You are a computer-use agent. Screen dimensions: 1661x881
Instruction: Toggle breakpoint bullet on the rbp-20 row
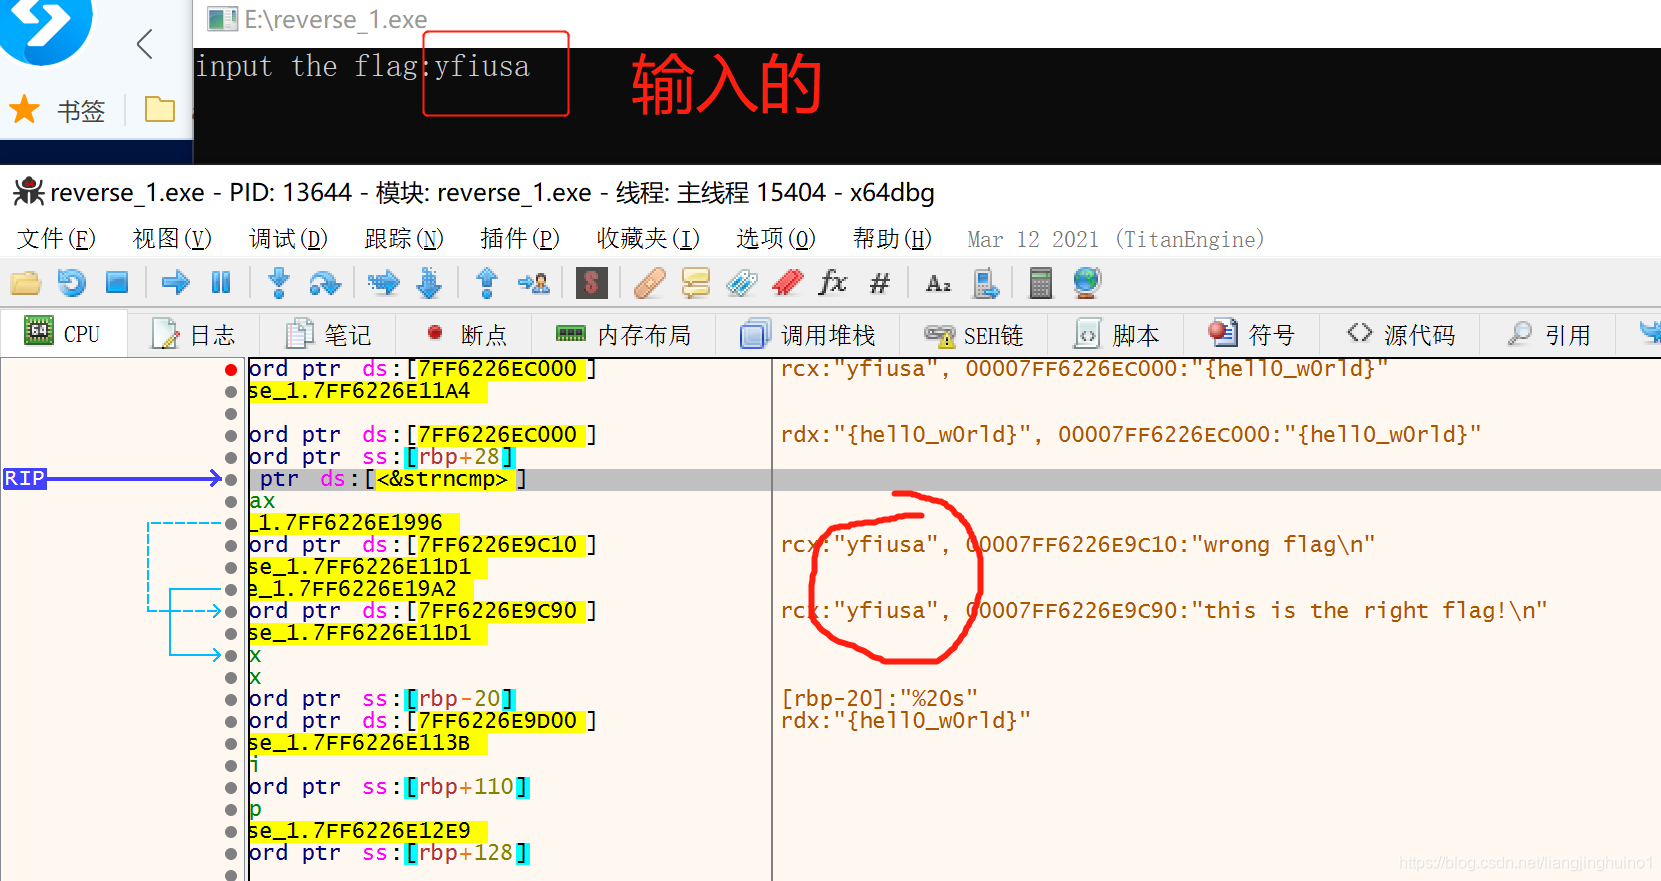231,699
